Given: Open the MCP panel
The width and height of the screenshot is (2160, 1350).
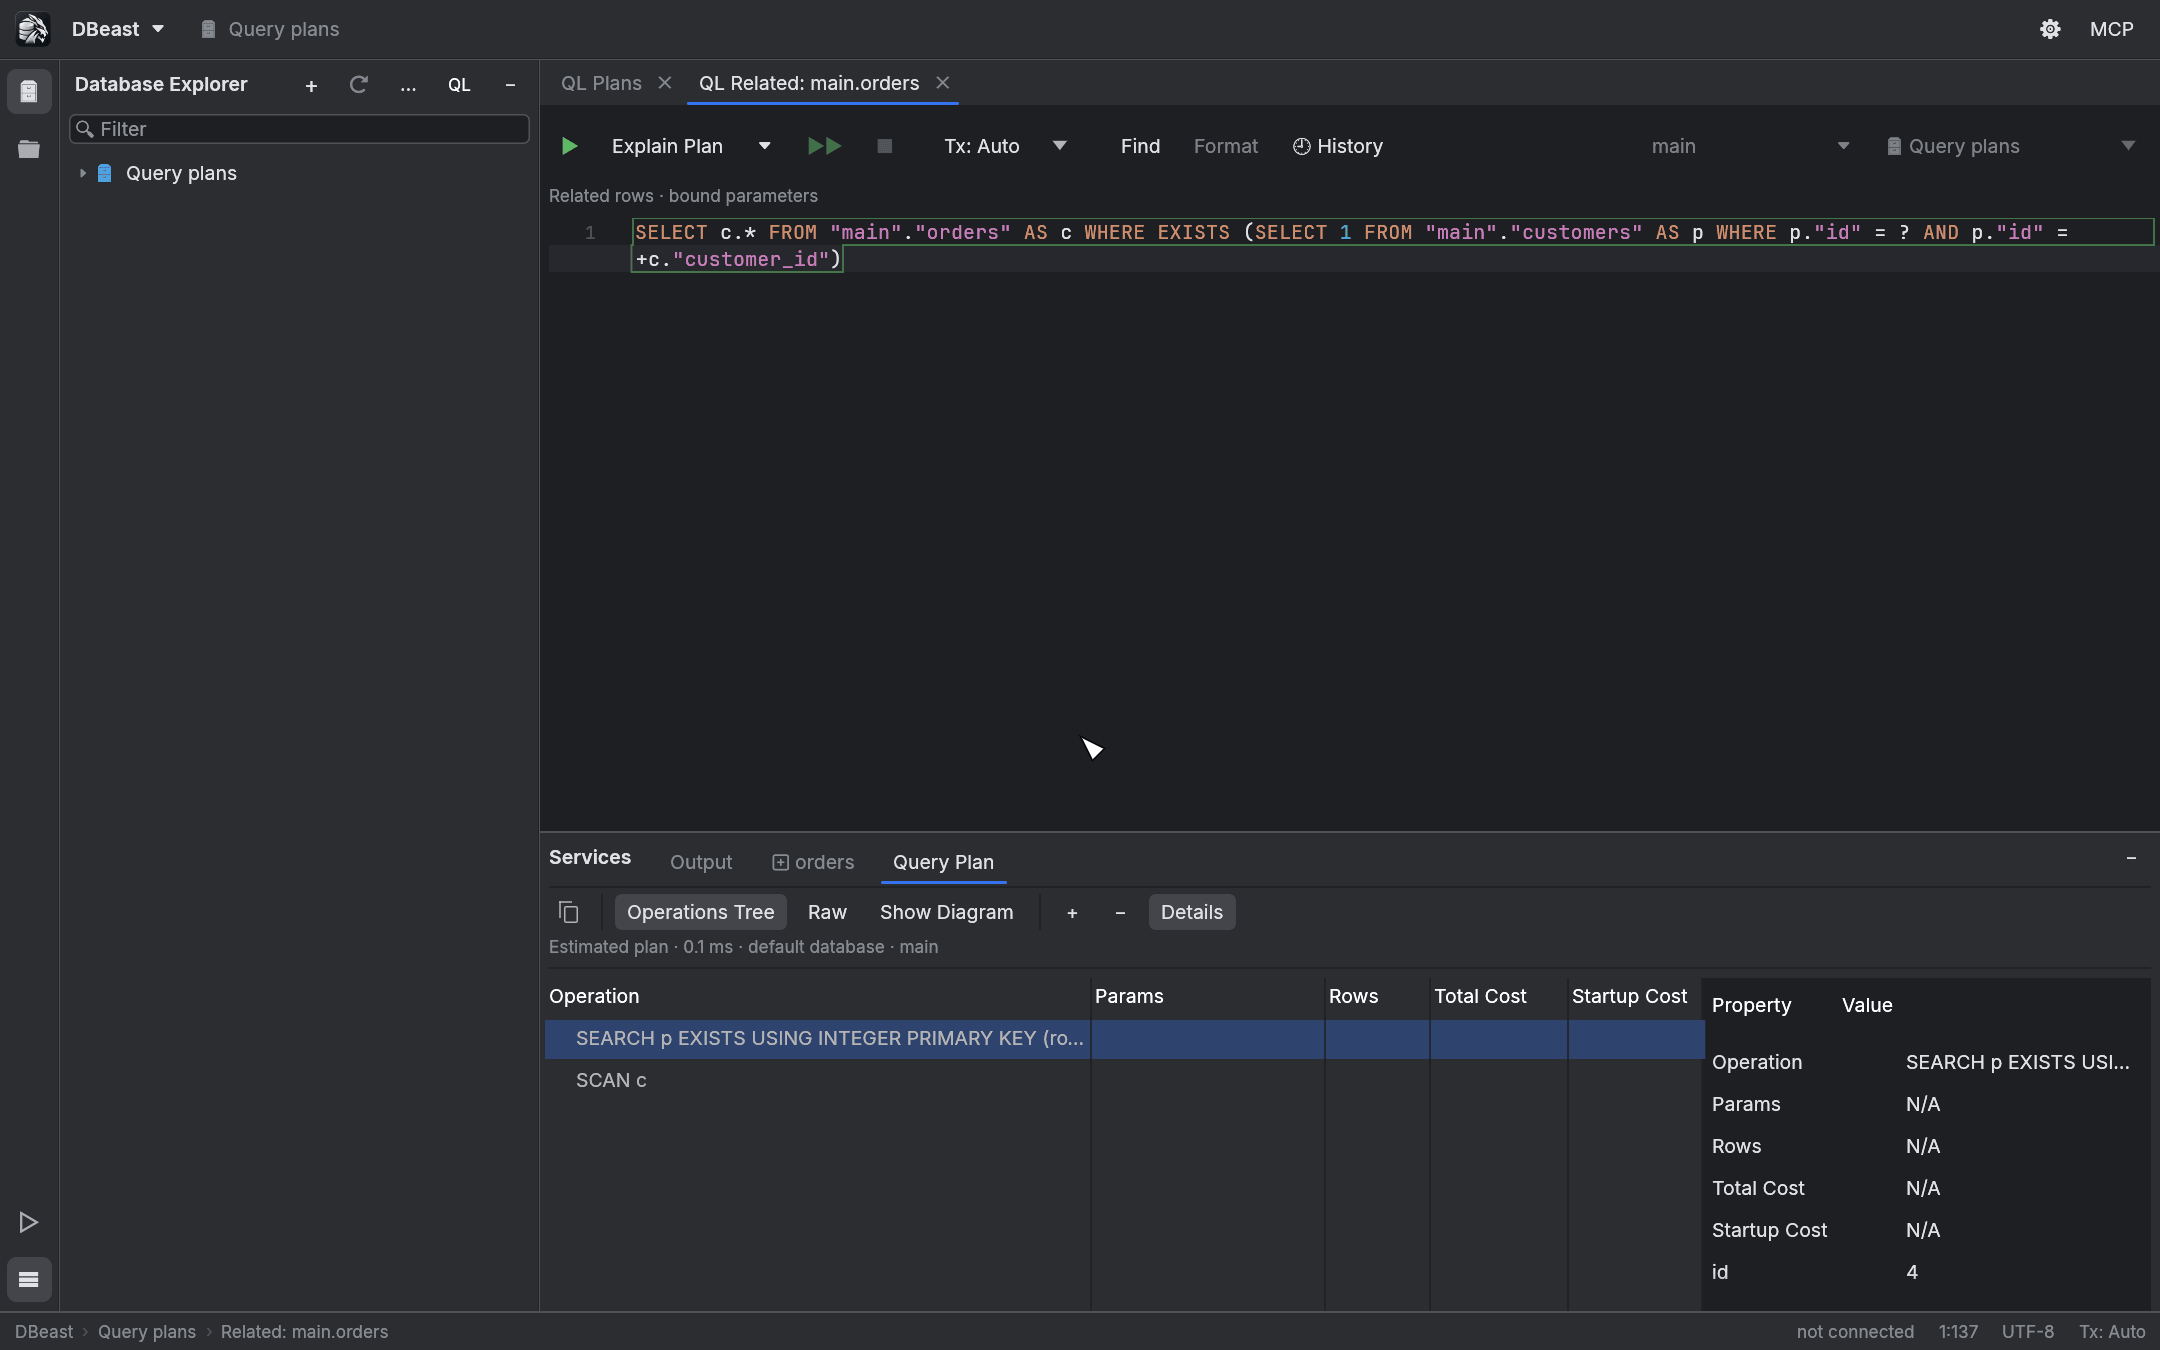Looking at the screenshot, I should click(x=2111, y=29).
